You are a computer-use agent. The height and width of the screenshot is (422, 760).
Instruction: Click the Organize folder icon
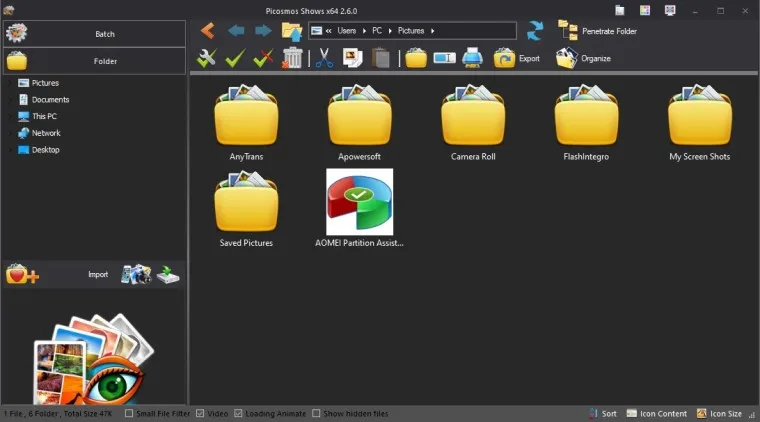tap(567, 58)
